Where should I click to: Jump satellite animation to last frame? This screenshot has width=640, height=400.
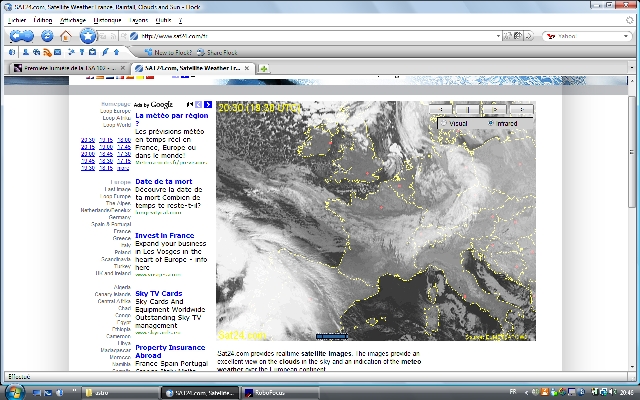click(521, 109)
